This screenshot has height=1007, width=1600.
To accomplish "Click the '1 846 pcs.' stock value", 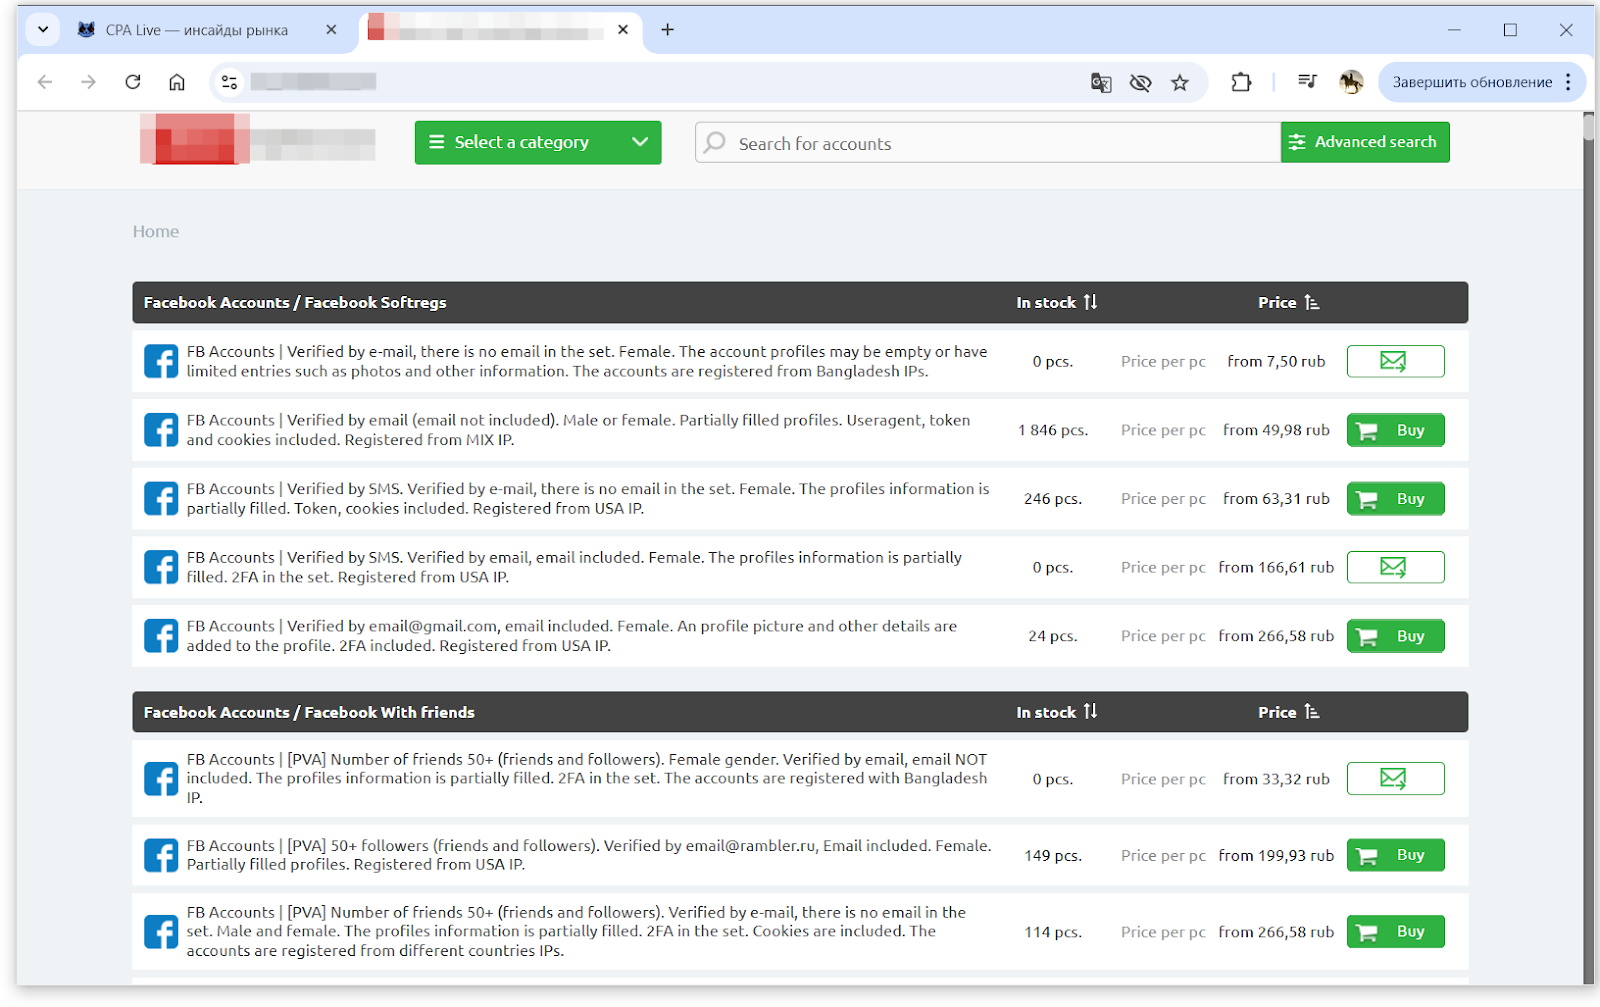I will click(x=1053, y=430).
